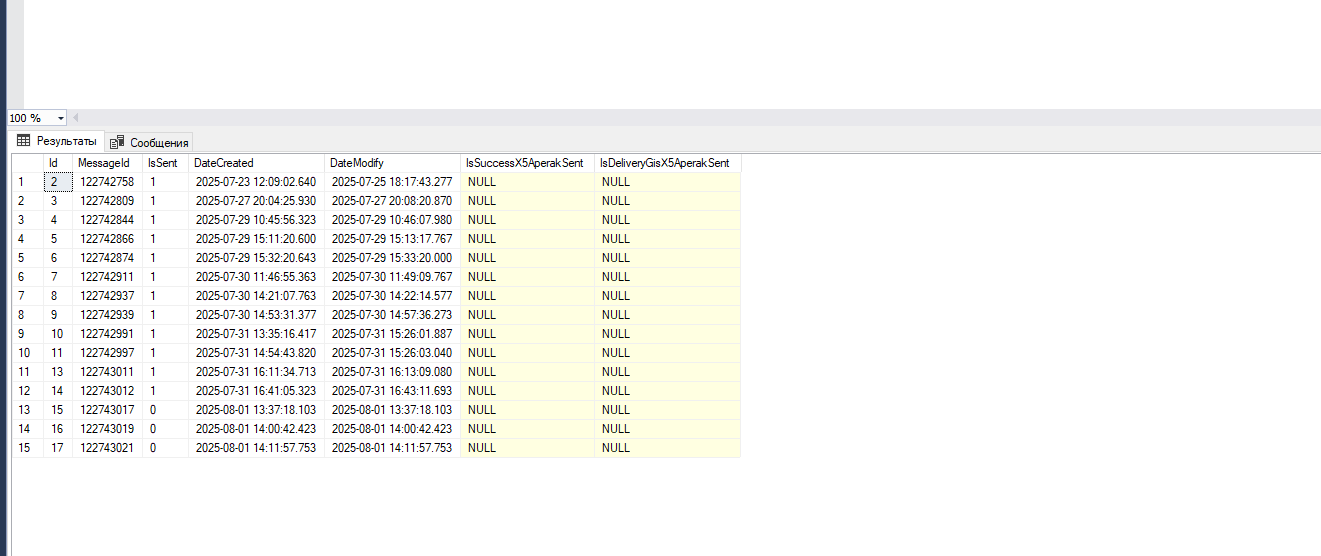The width and height of the screenshot is (1321, 556).
Task: Click MessageId cell 122743011
Action: coord(108,372)
